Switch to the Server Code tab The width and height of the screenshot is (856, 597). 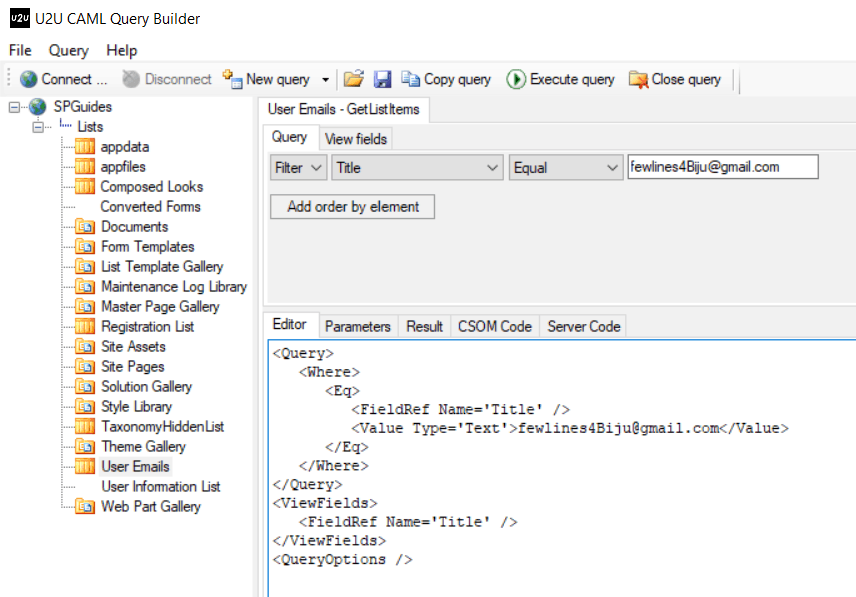(x=584, y=326)
